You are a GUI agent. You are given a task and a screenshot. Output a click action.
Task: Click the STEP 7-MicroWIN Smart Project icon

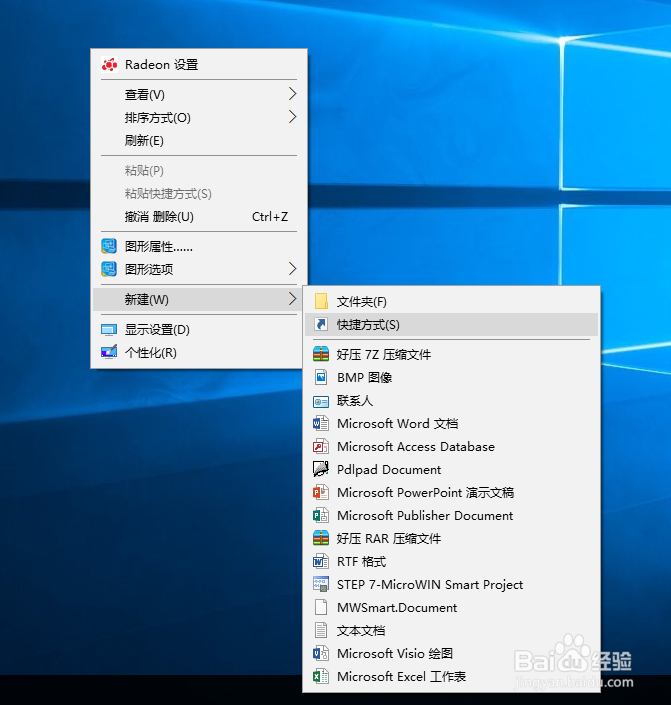click(321, 584)
